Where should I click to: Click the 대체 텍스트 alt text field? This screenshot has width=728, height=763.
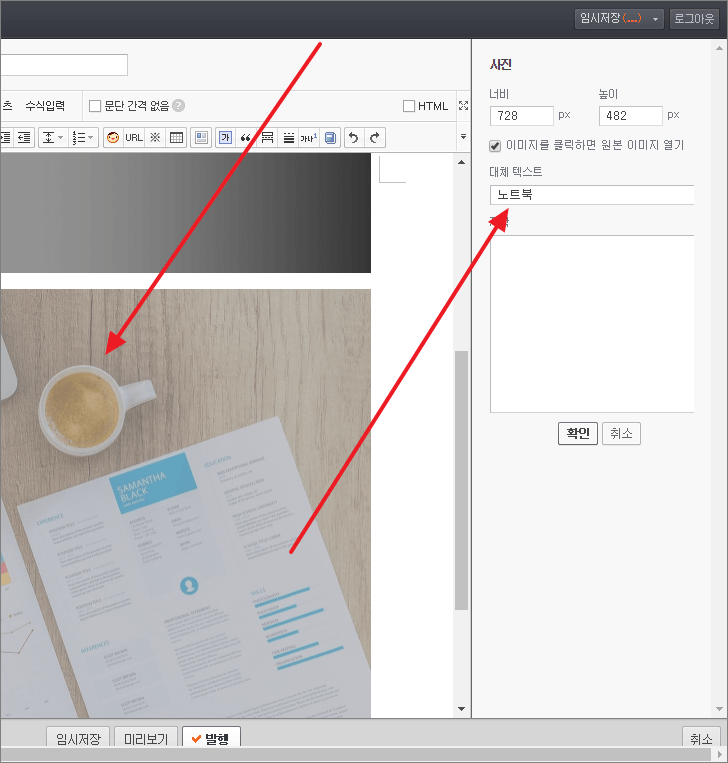(592, 195)
